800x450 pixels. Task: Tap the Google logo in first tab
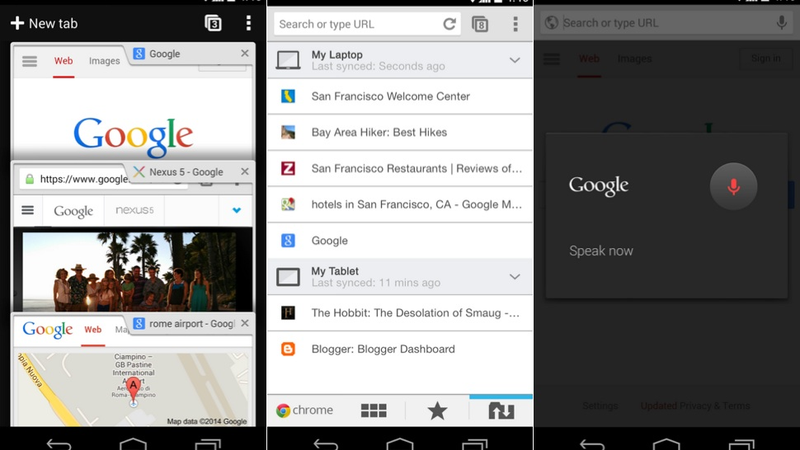click(x=133, y=136)
